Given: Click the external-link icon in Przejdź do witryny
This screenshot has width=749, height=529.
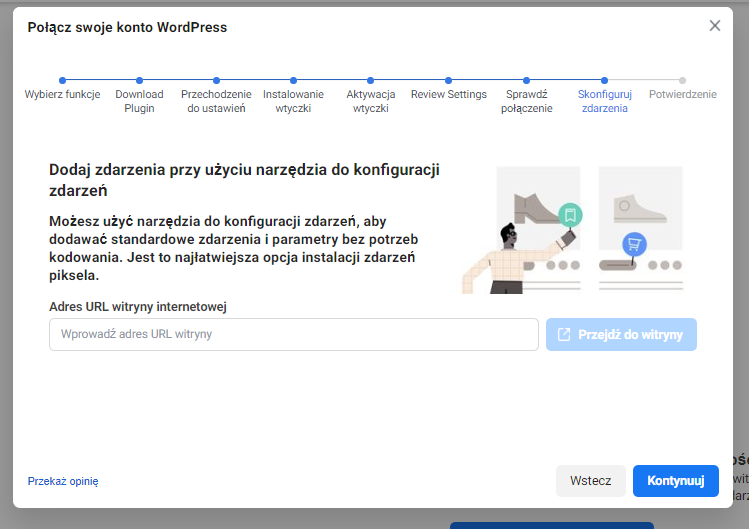Looking at the screenshot, I should pos(564,335).
